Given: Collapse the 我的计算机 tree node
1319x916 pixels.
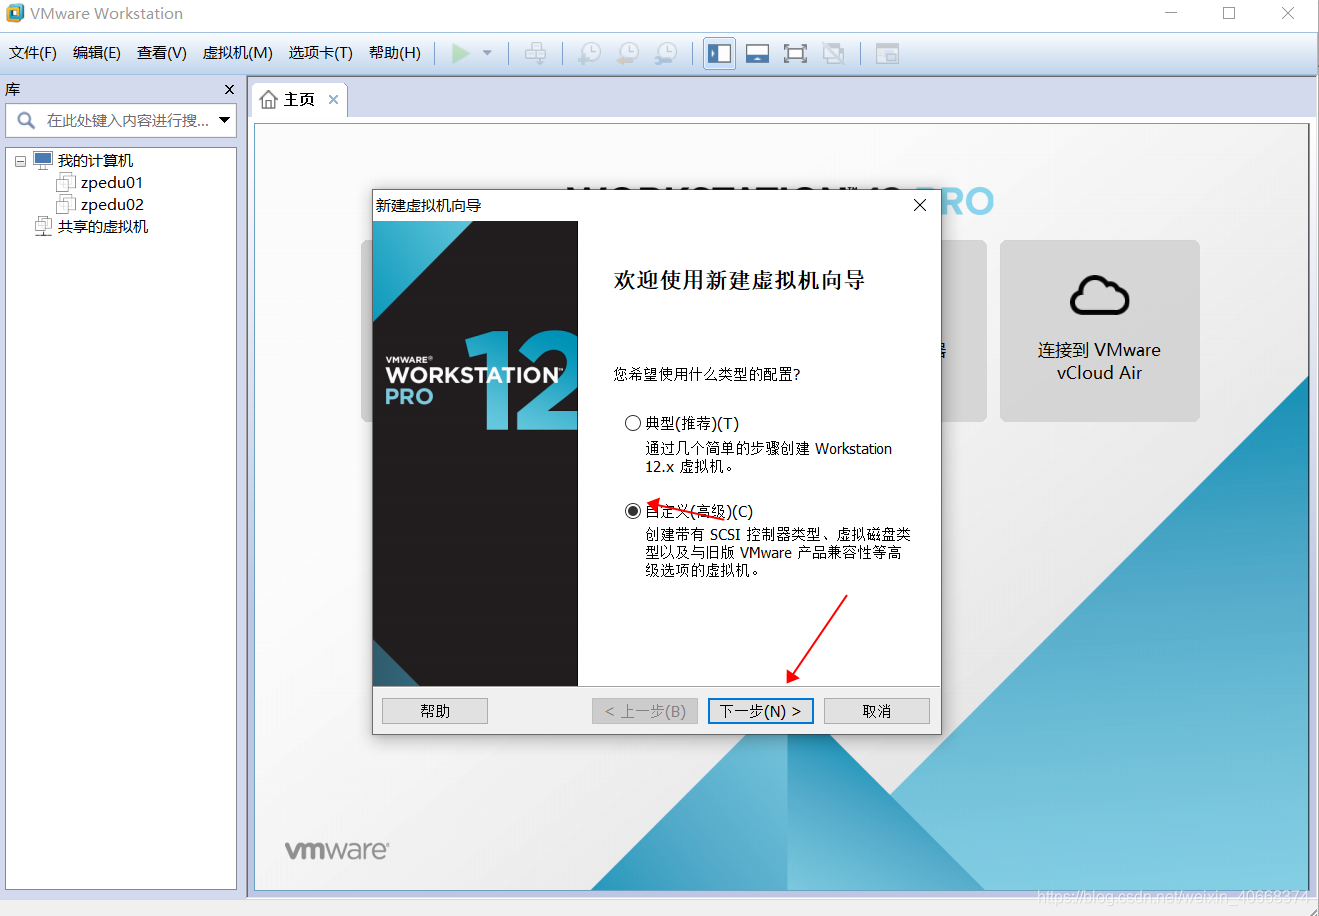Looking at the screenshot, I should pos(20,161).
